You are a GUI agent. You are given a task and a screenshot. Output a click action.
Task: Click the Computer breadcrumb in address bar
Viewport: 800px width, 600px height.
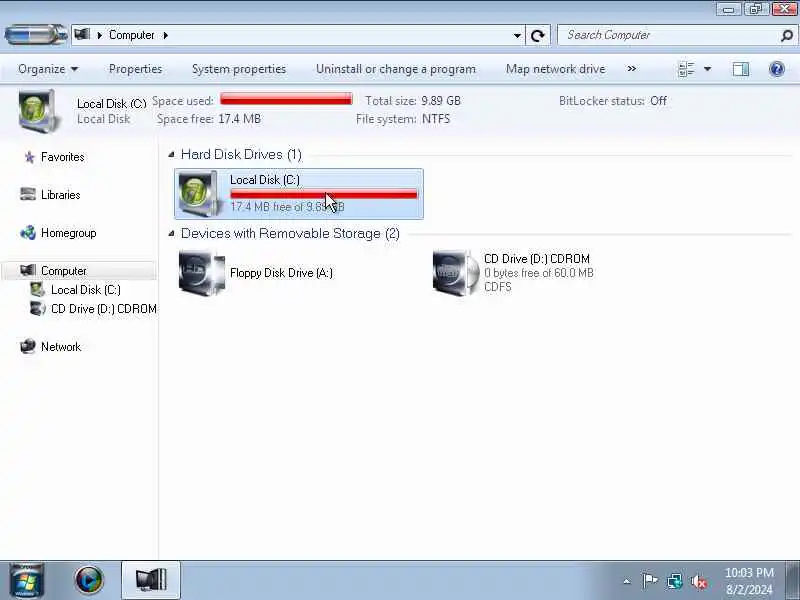[132, 35]
